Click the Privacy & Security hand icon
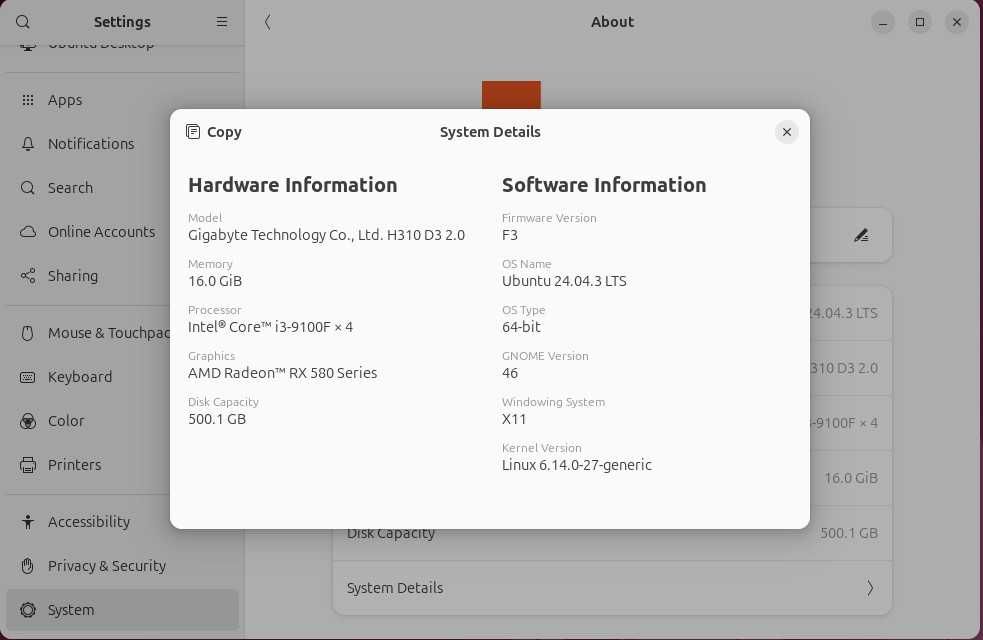 click(x=28, y=565)
